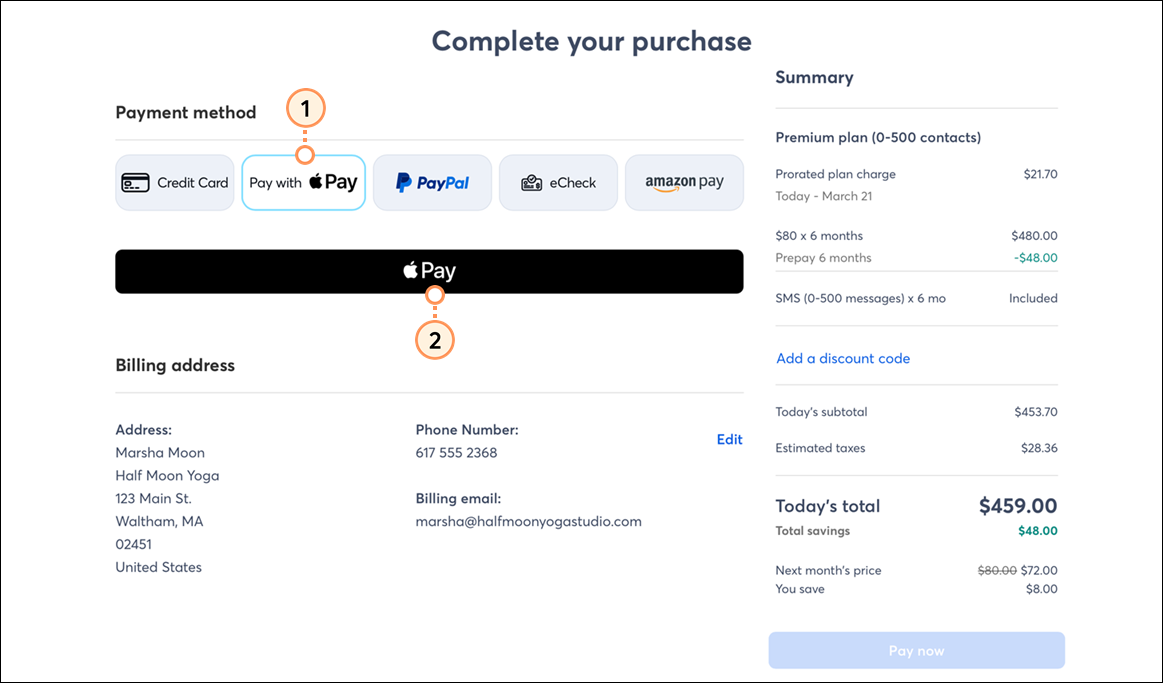Click the Complete your purchase heading
Screen dimensions: 1163x683
[x=592, y=42]
